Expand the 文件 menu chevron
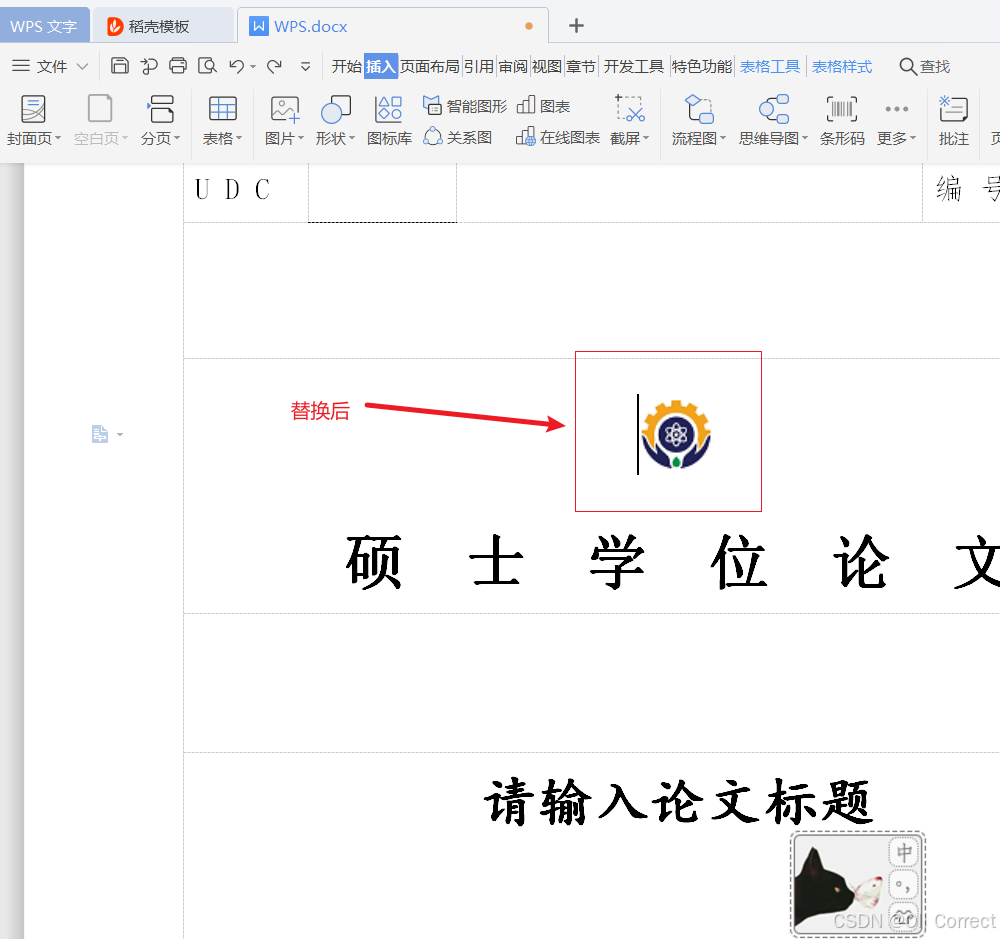Viewport: 1000px width, 939px height. (x=82, y=66)
